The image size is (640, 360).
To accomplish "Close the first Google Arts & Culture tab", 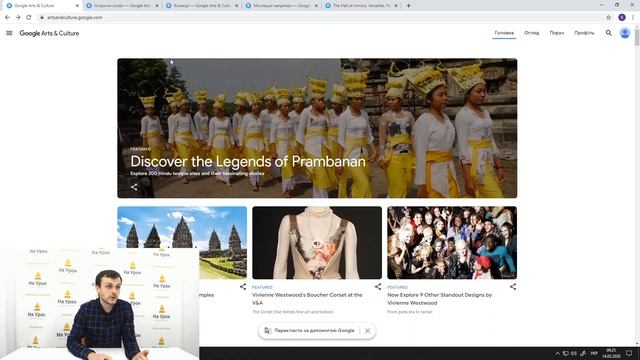I will click(77, 6).
